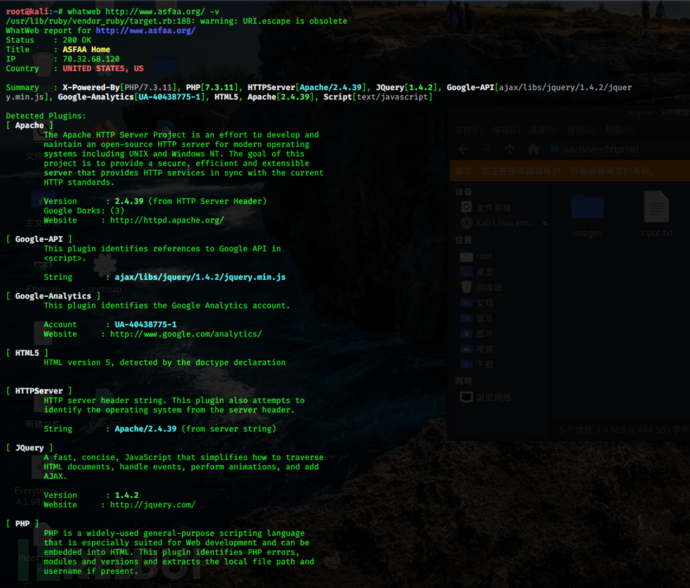
Task: Click the URI.escape is obsolete warning line
Action: click(176, 21)
